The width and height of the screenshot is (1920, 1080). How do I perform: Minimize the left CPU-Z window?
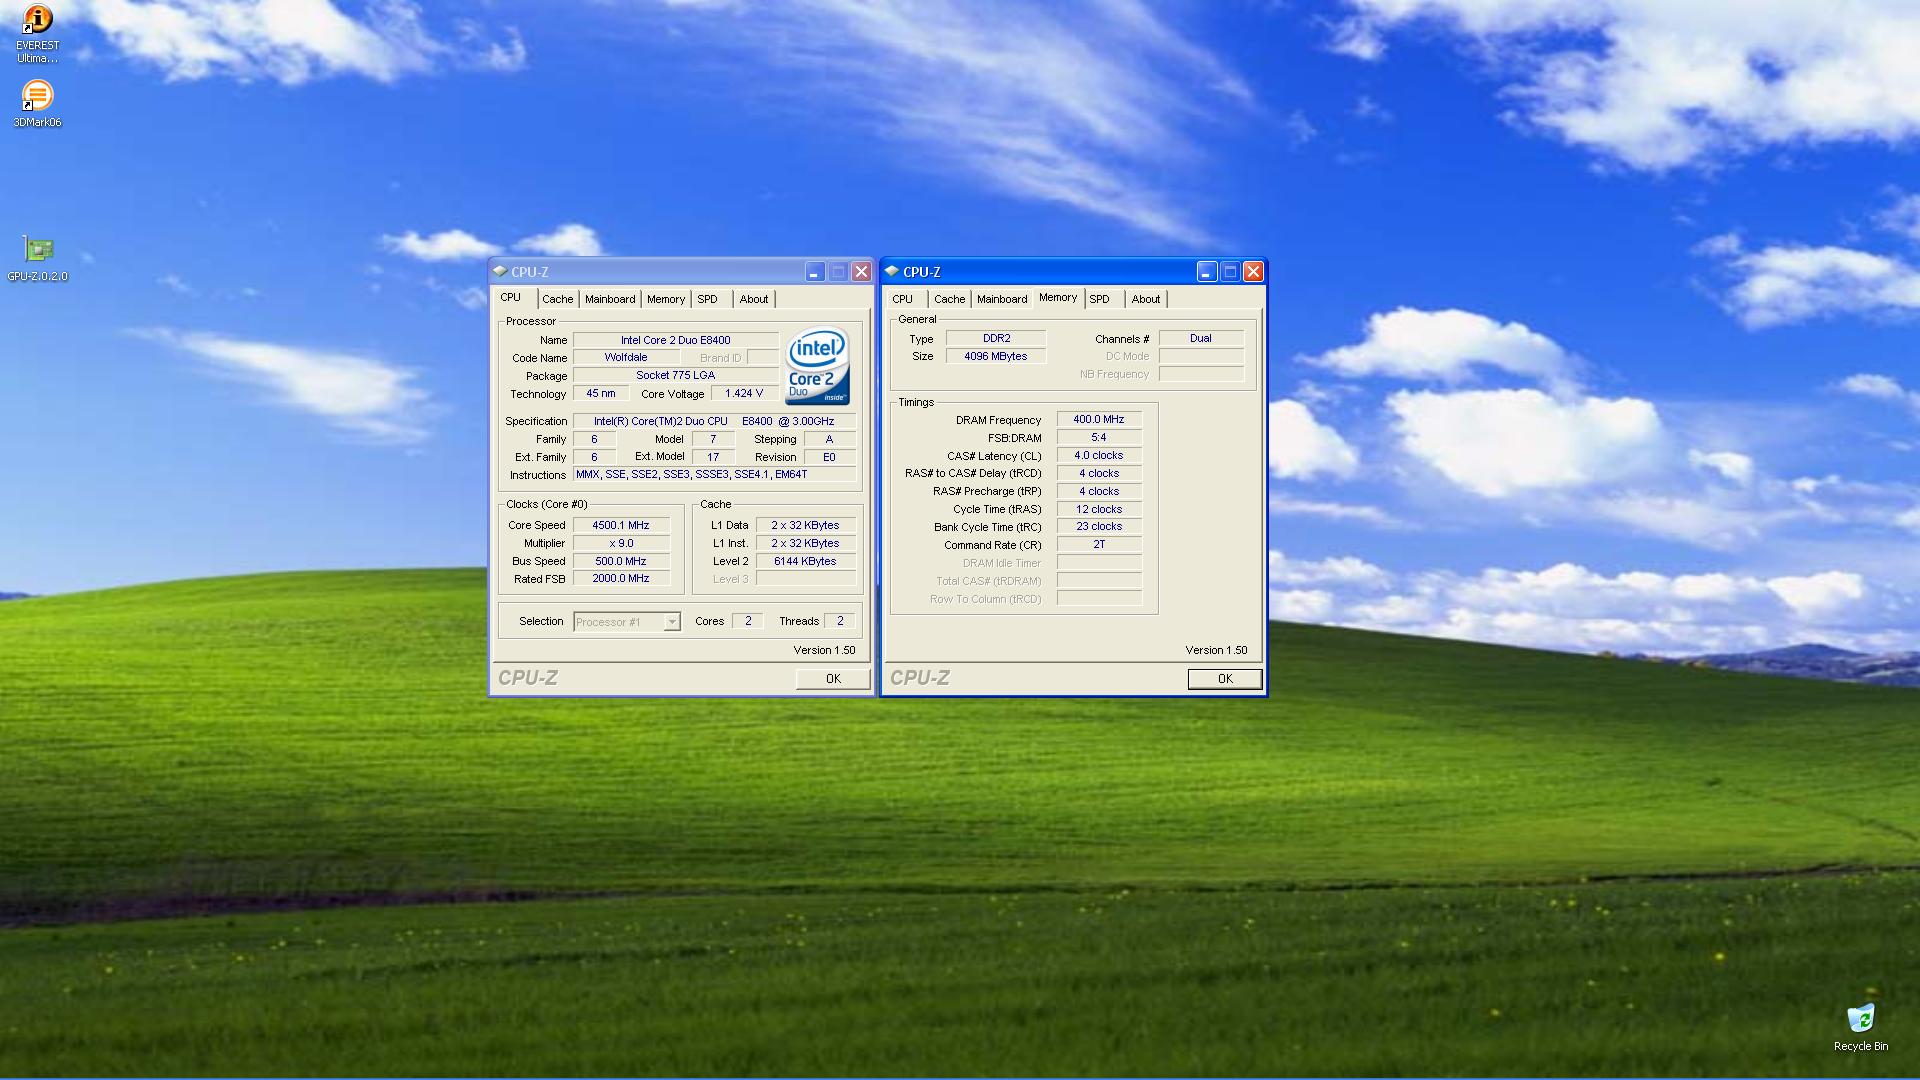[x=815, y=272]
